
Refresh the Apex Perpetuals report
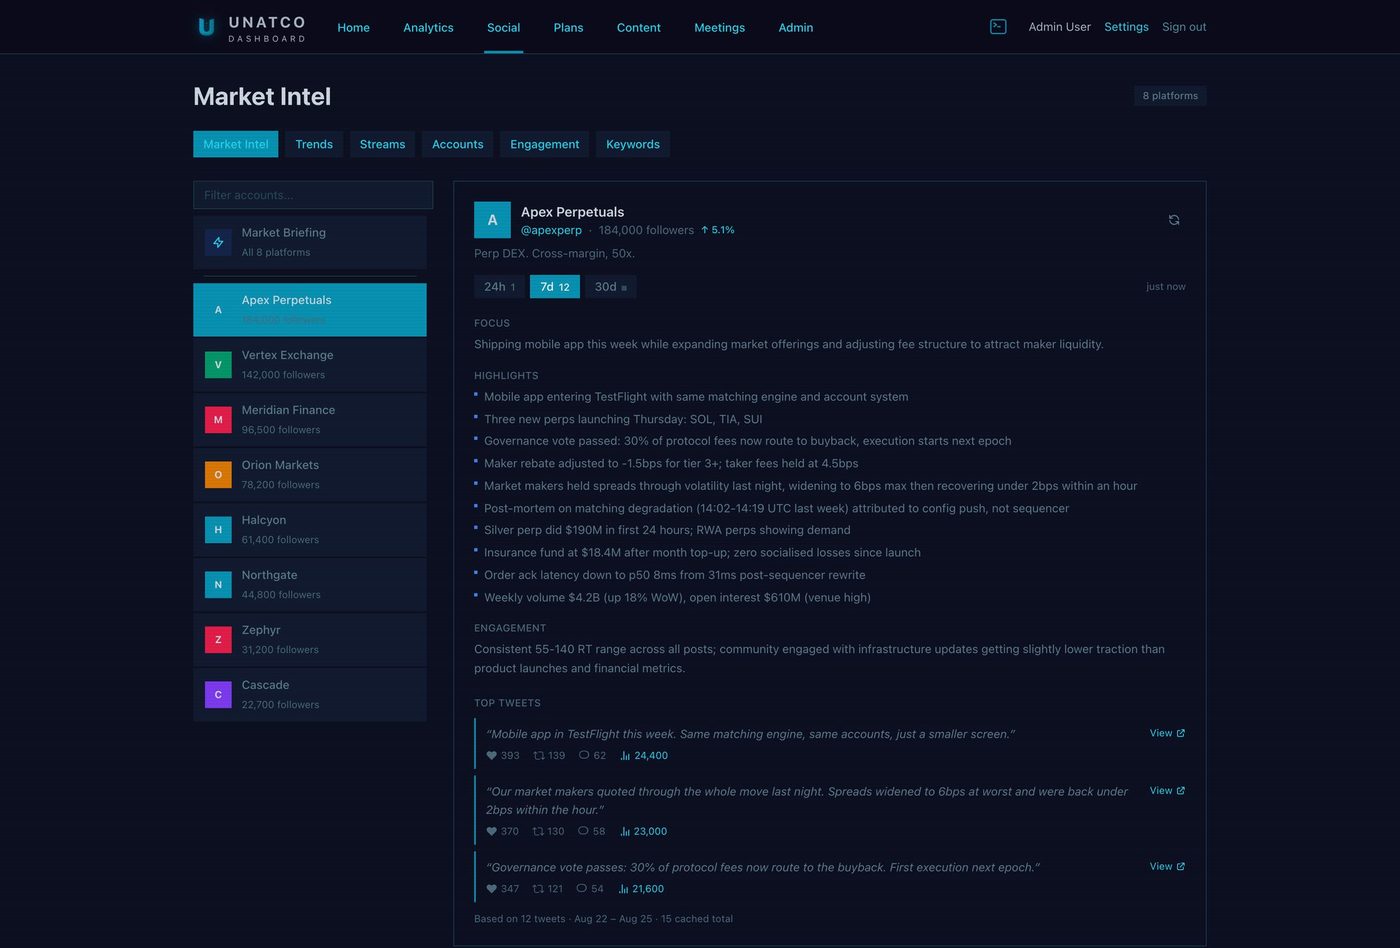(1174, 220)
